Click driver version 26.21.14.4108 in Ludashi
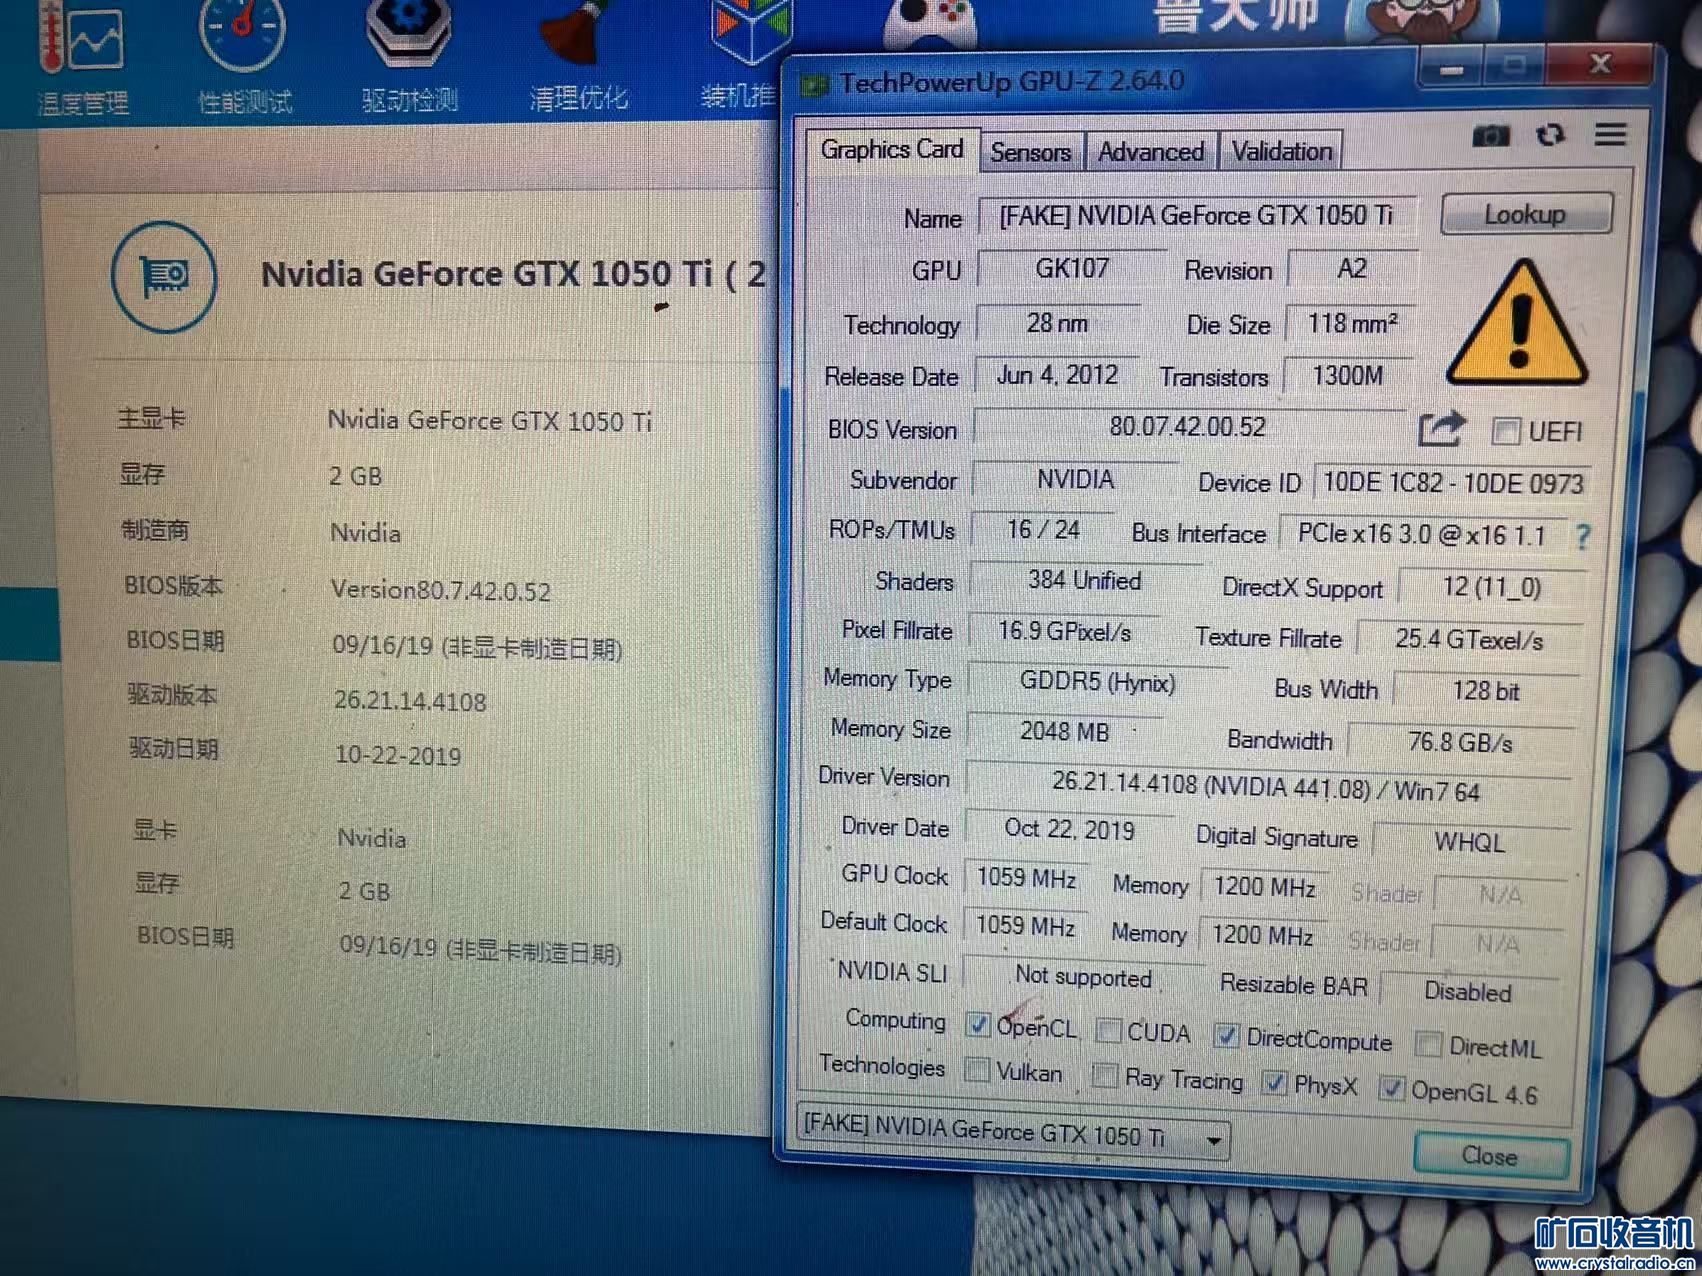 pyautogui.click(x=410, y=702)
